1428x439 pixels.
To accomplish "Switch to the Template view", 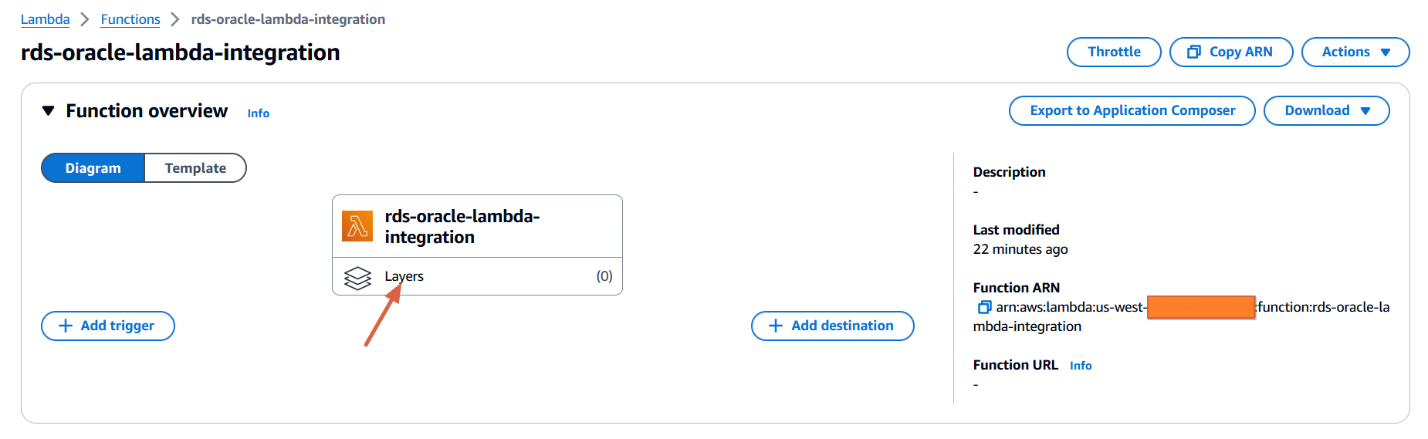I will pos(195,168).
